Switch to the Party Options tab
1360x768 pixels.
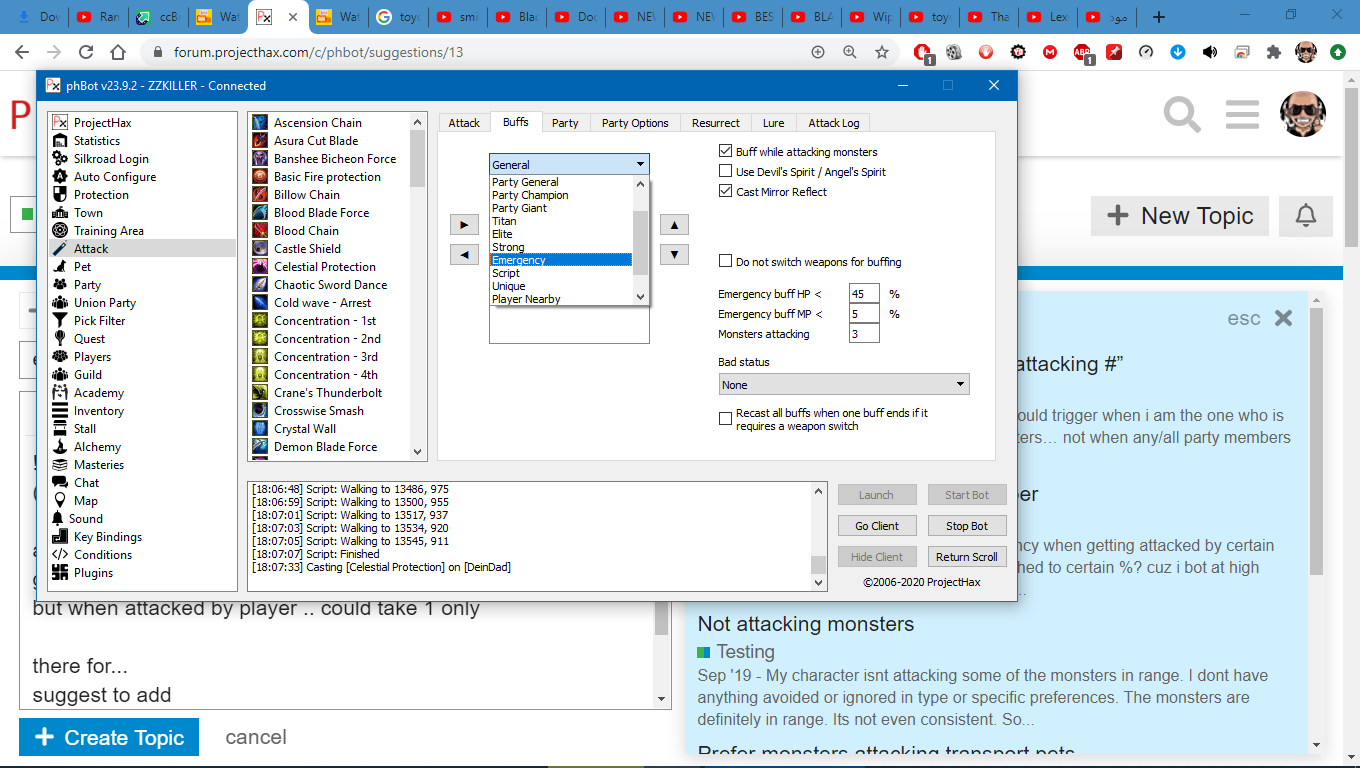pos(635,123)
